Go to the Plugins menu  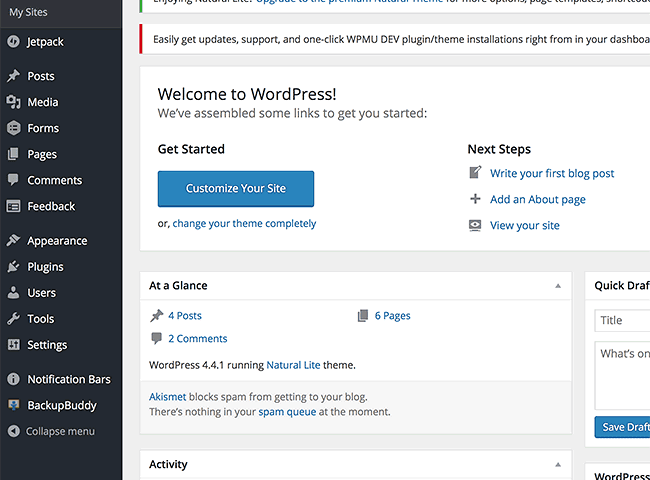pos(46,267)
